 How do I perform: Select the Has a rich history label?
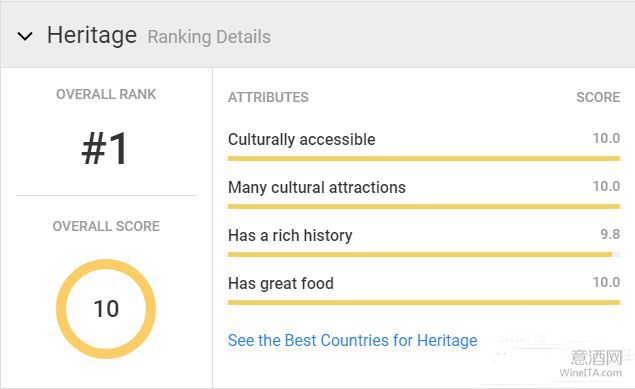(x=290, y=235)
